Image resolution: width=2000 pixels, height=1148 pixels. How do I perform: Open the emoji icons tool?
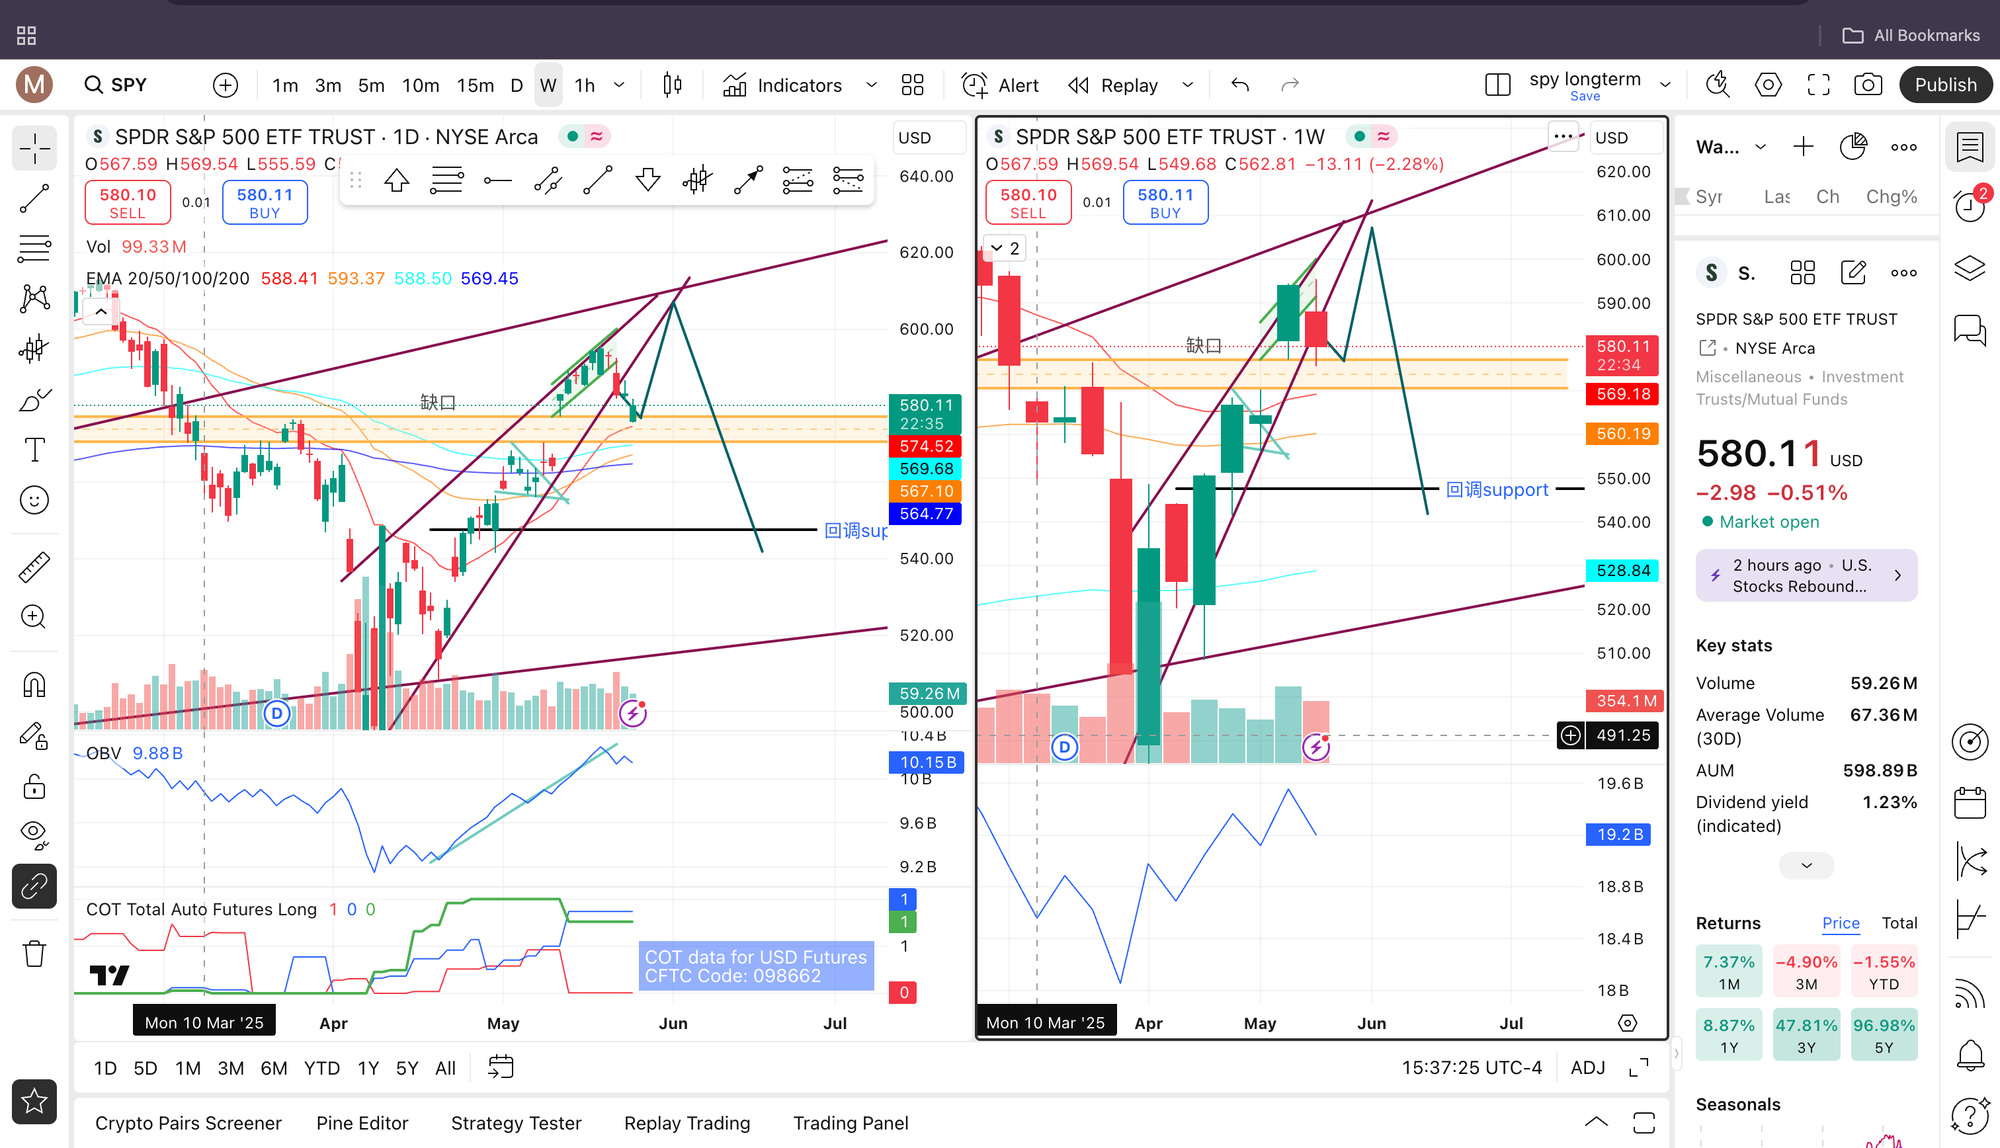pos(34,500)
